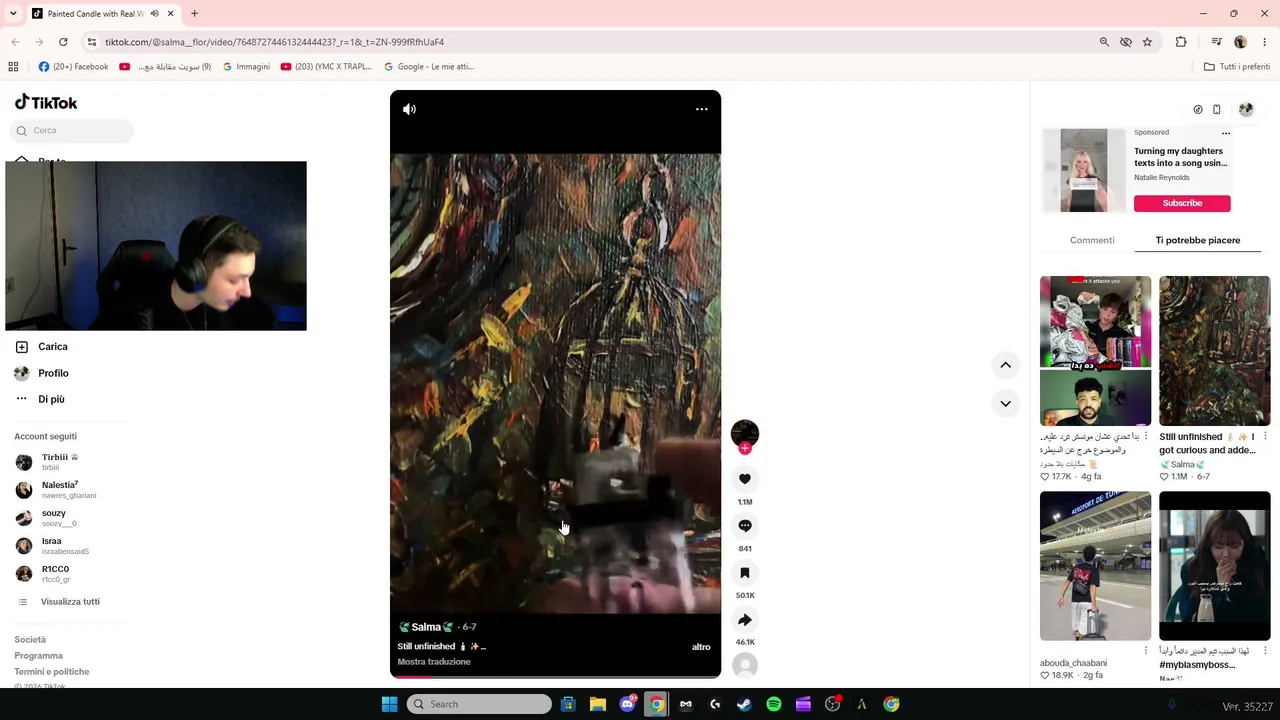Open the Natalie Reynolds ad thumbnail
This screenshot has height=720, width=1280.
click(1084, 170)
